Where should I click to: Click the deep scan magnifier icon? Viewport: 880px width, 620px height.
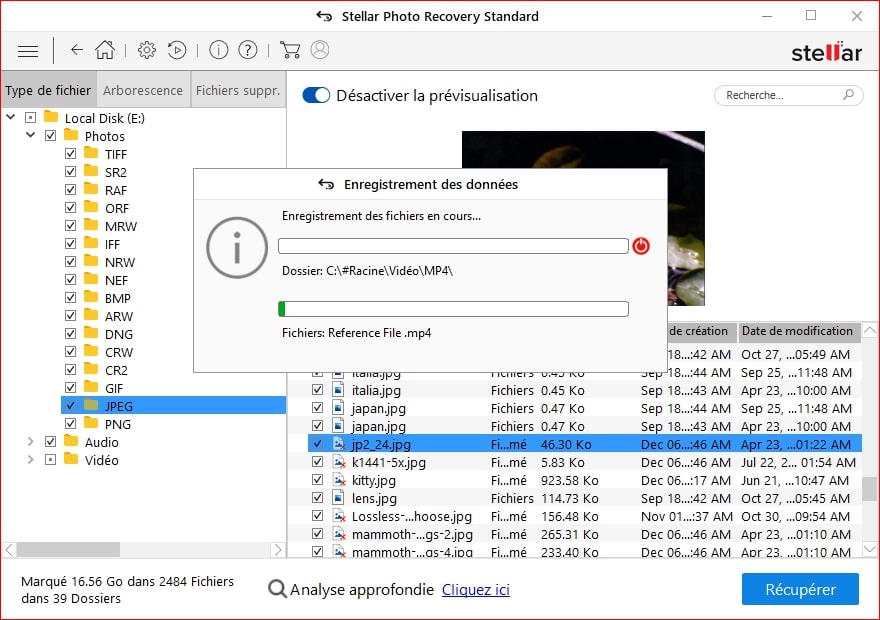click(x=277, y=589)
